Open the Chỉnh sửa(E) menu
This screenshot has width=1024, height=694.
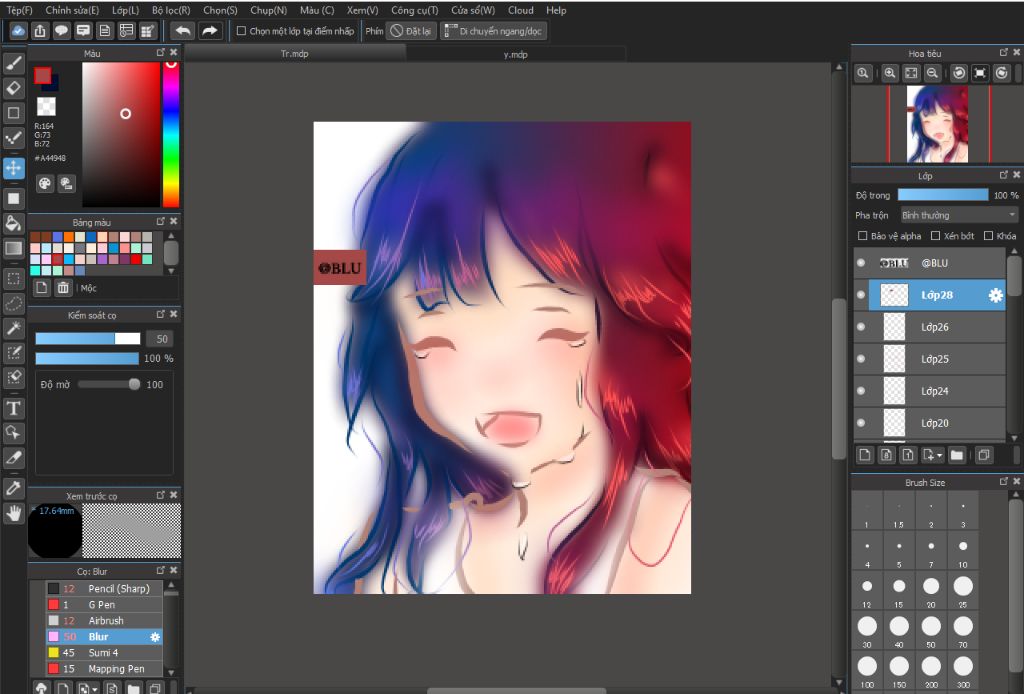72,10
